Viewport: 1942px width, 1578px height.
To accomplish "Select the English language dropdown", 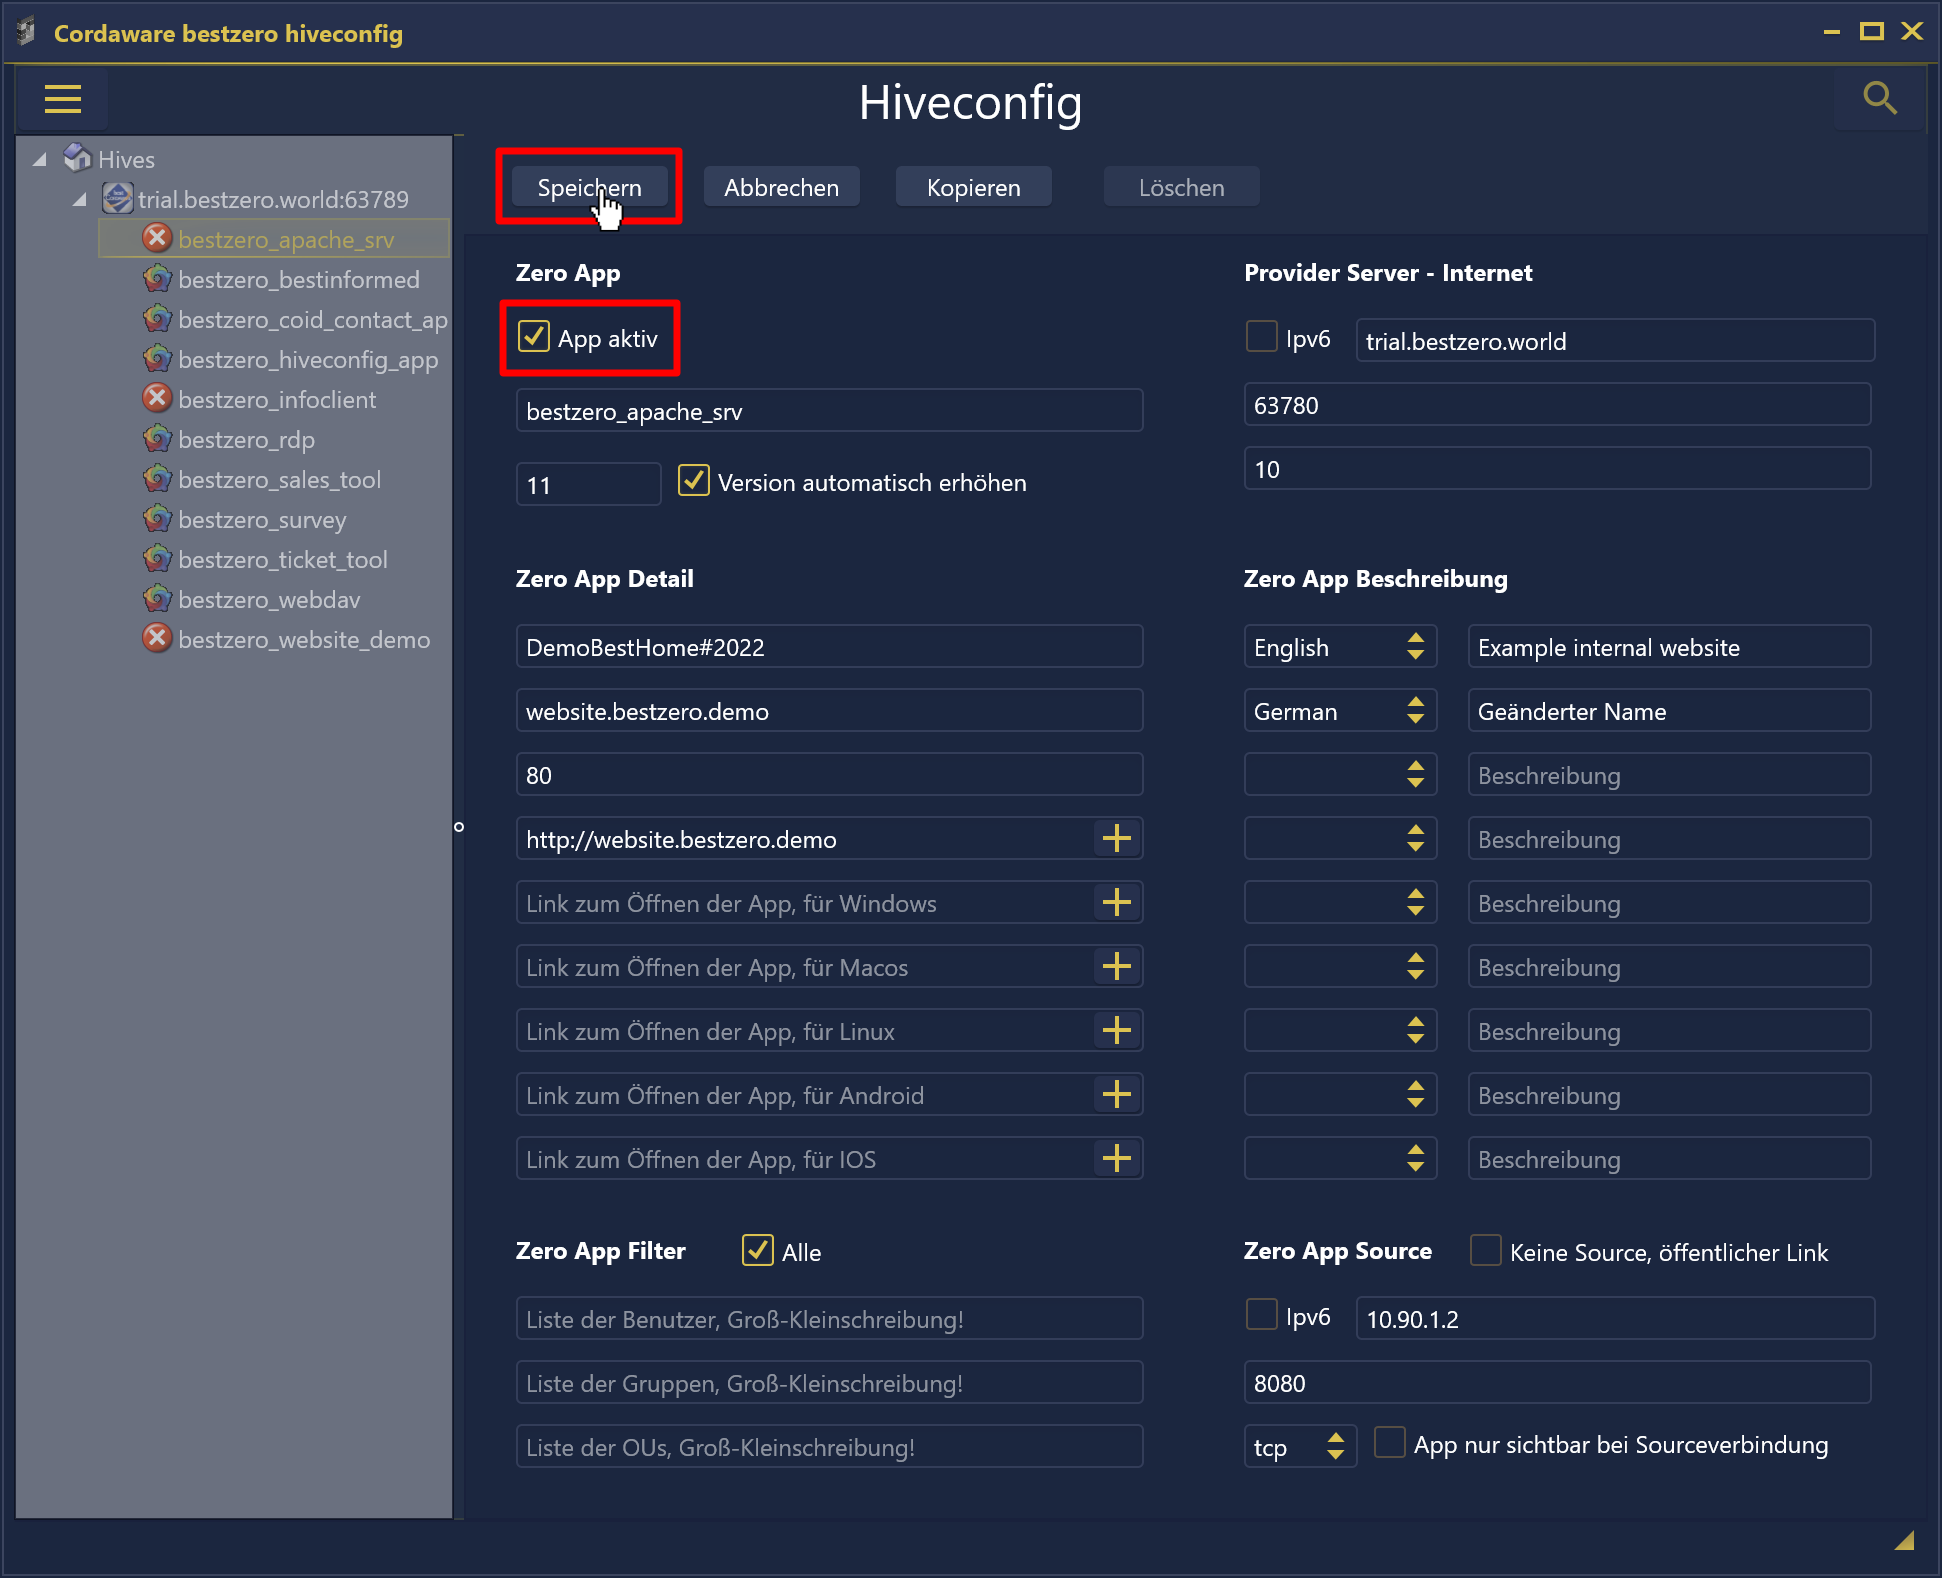I will coord(1337,647).
